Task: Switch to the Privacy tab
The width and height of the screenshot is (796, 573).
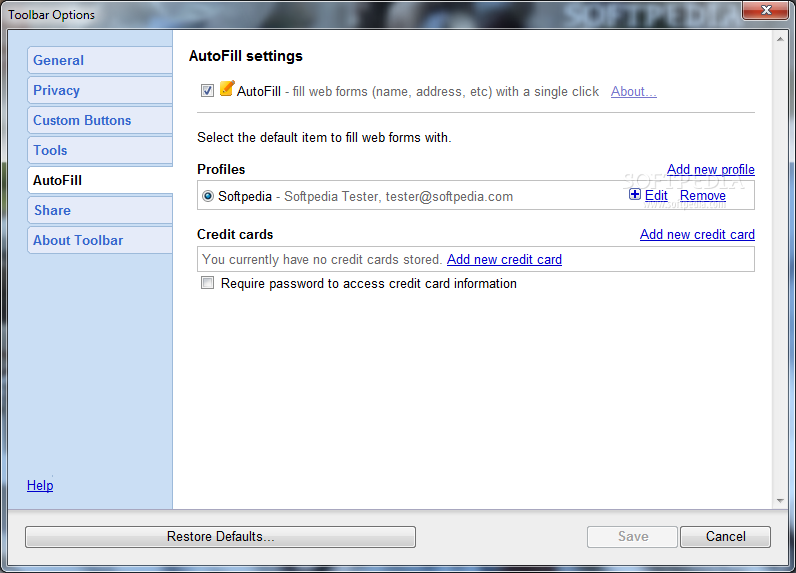Action: (x=100, y=90)
